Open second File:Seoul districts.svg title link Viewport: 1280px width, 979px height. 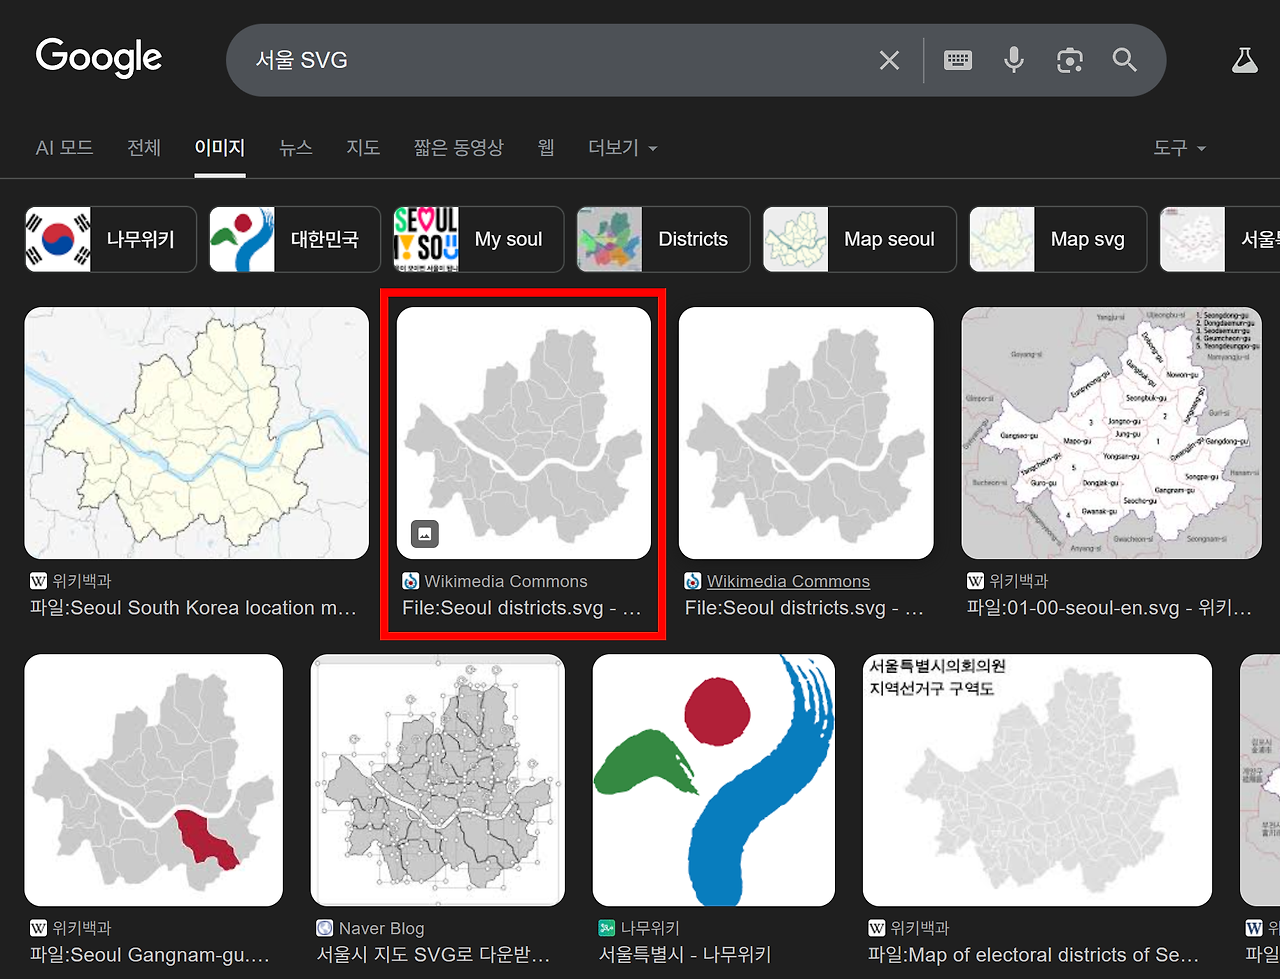[804, 608]
